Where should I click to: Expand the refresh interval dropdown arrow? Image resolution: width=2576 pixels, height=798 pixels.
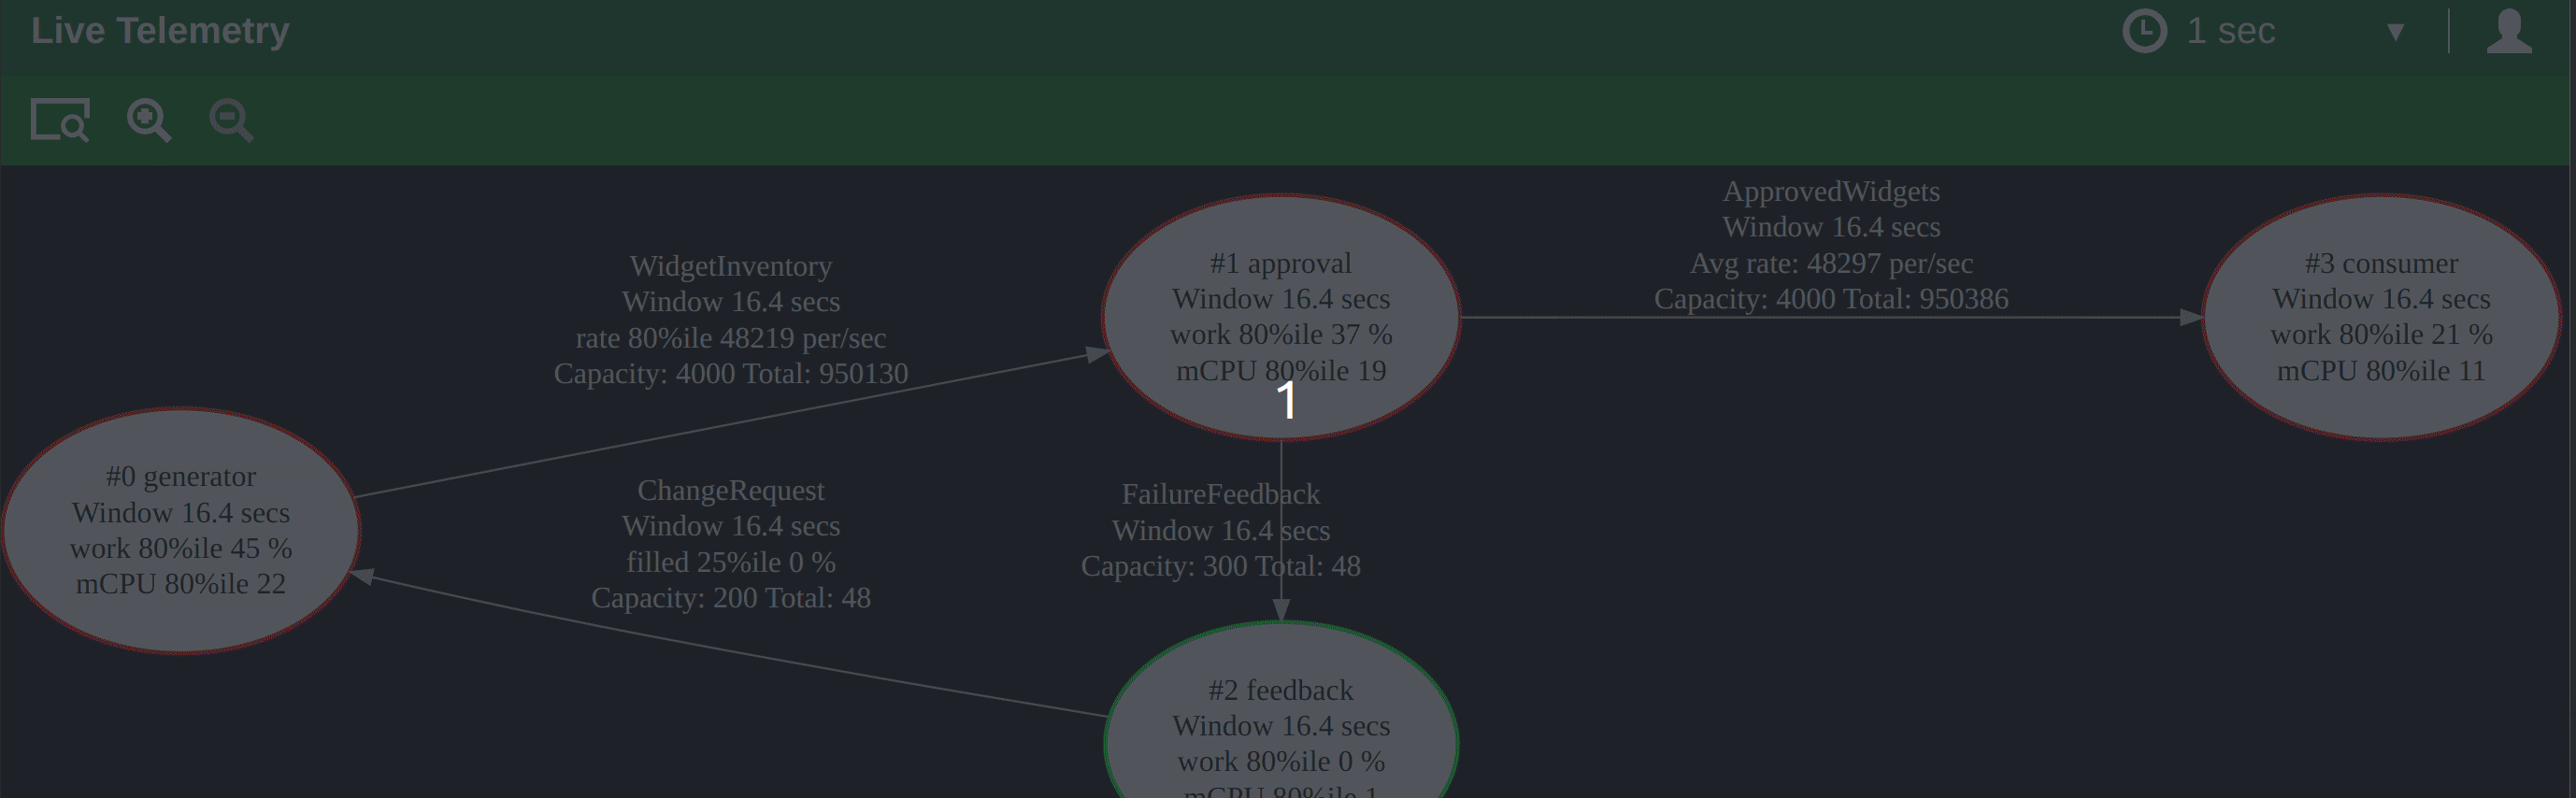pyautogui.click(x=2395, y=32)
